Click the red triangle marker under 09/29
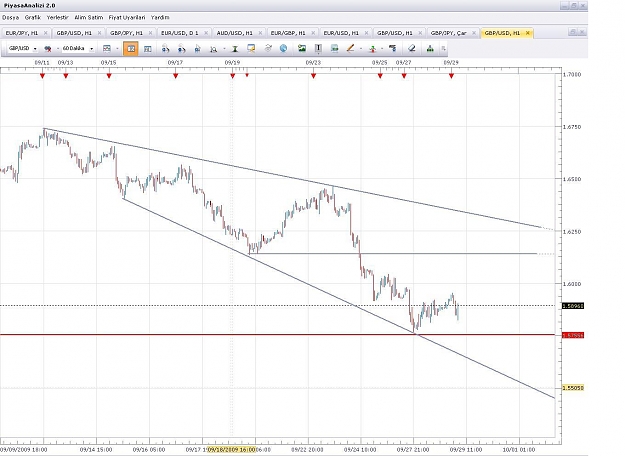 [x=451, y=76]
